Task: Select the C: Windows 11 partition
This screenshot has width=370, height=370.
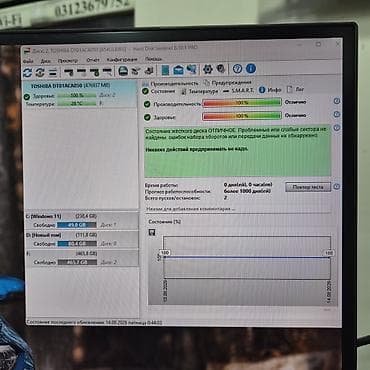Action: (x=82, y=221)
